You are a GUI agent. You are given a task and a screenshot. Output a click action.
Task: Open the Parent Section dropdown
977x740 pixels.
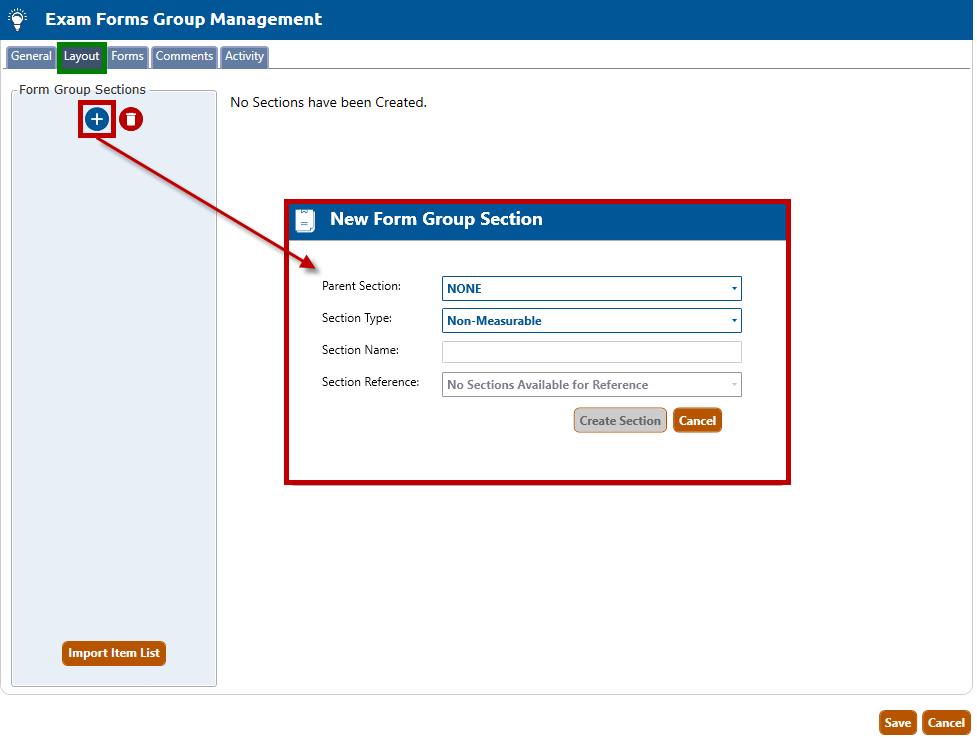591,289
